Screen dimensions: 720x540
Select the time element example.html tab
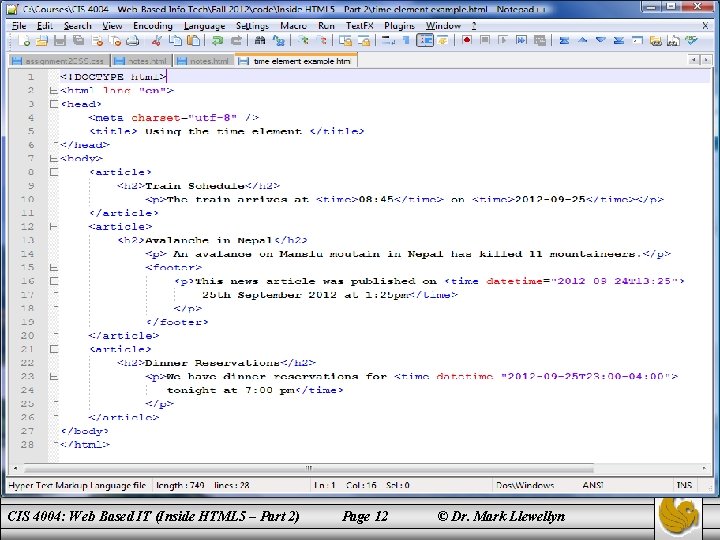pyautogui.click(x=297, y=61)
